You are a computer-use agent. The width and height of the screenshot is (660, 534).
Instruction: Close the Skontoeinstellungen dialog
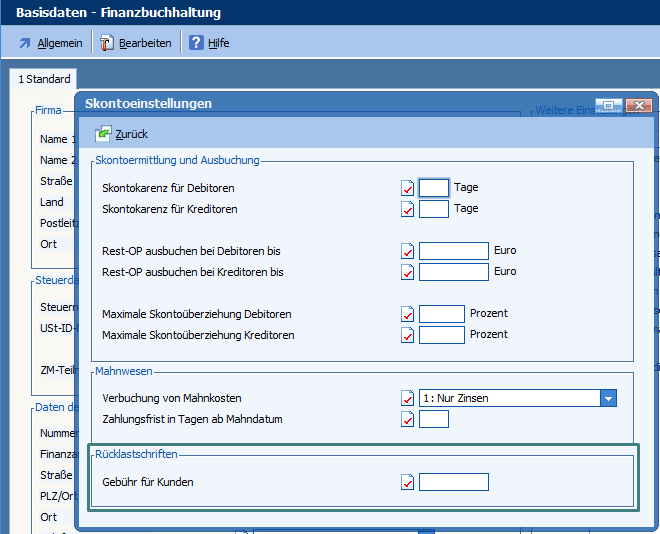[x=638, y=104]
